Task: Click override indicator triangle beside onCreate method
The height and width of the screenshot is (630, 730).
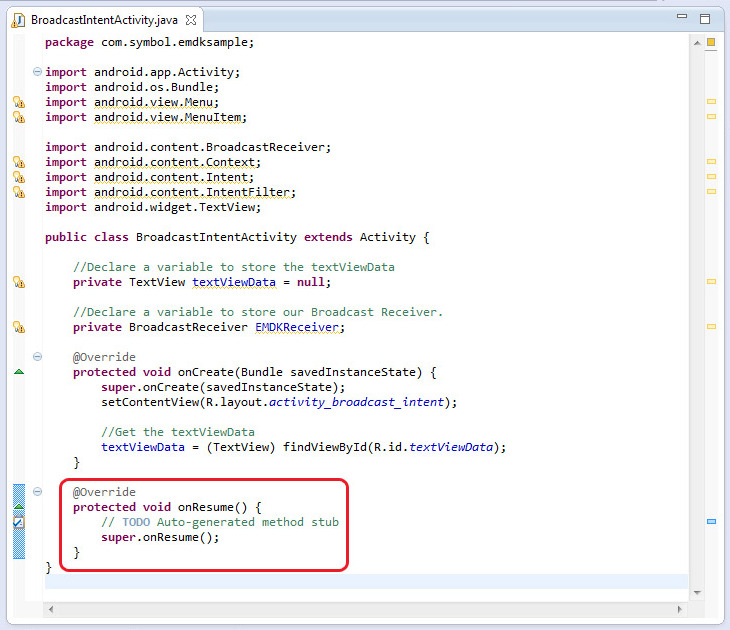Action: [18, 372]
